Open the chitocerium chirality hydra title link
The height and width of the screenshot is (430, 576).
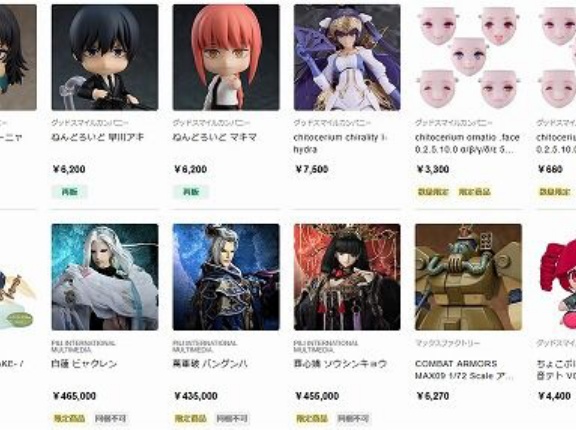click(340, 143)
